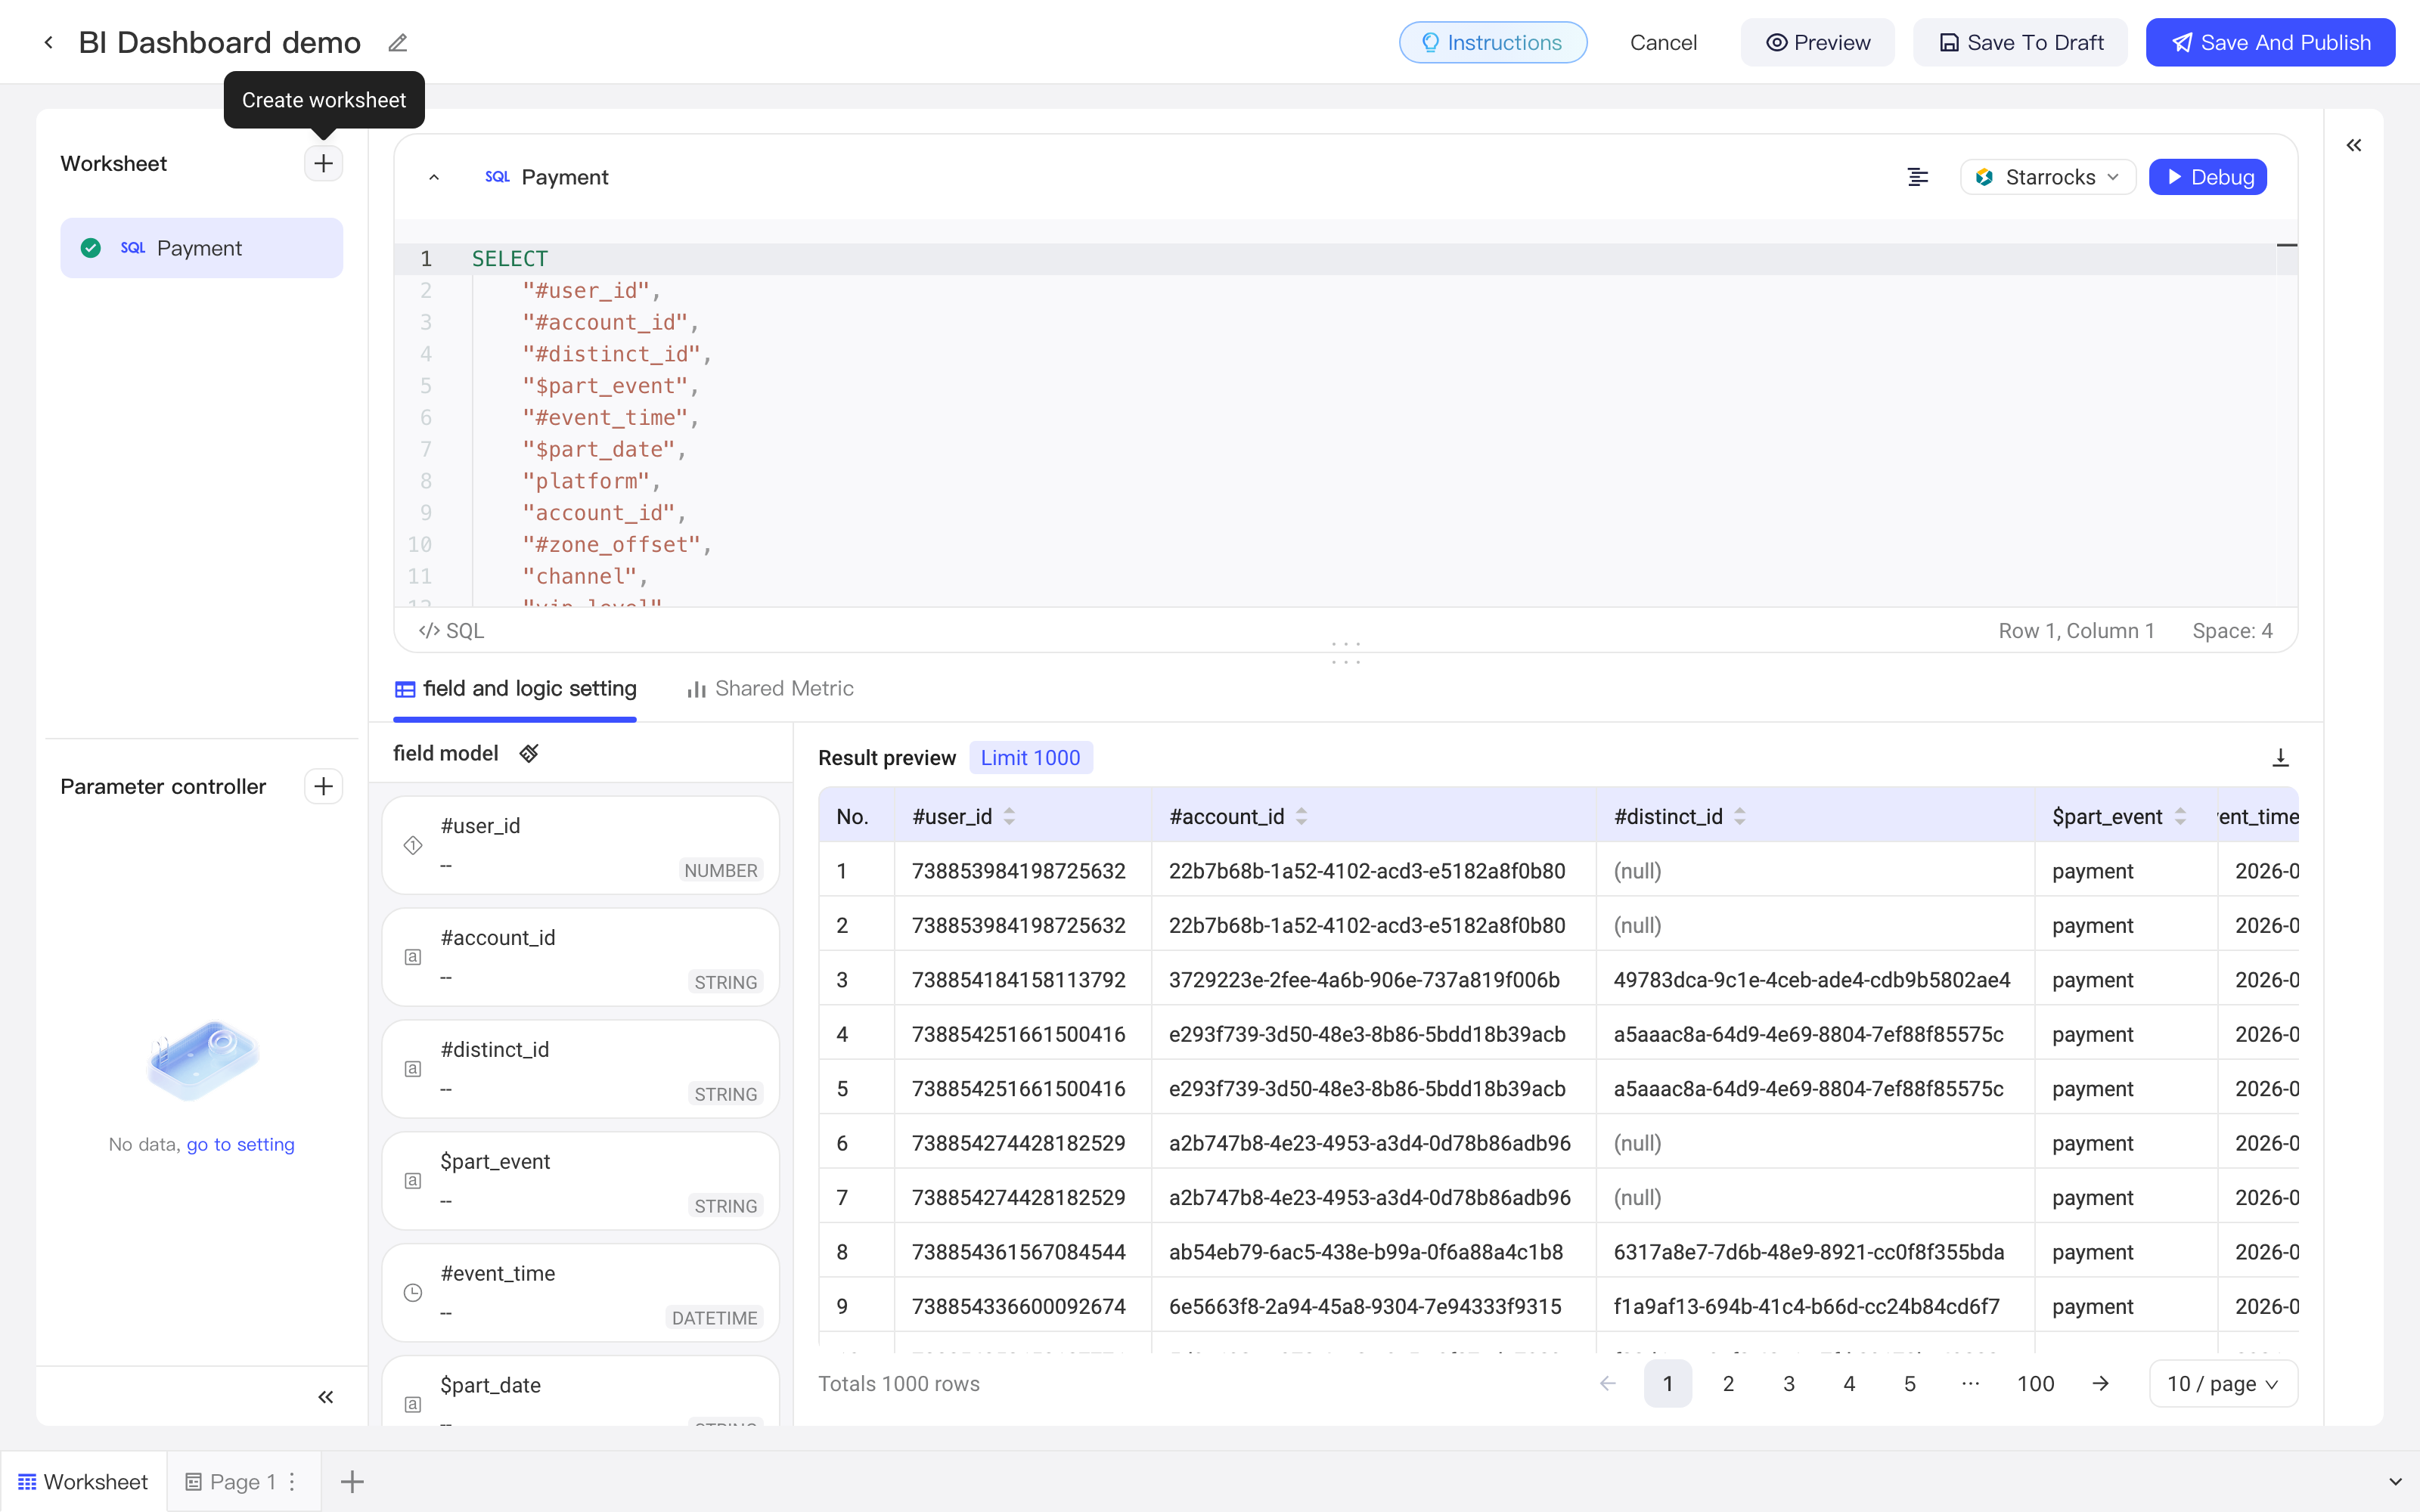Add a Parameter controller
Viewport: 2420px width, 1512px height.
(x=323, y=787)
